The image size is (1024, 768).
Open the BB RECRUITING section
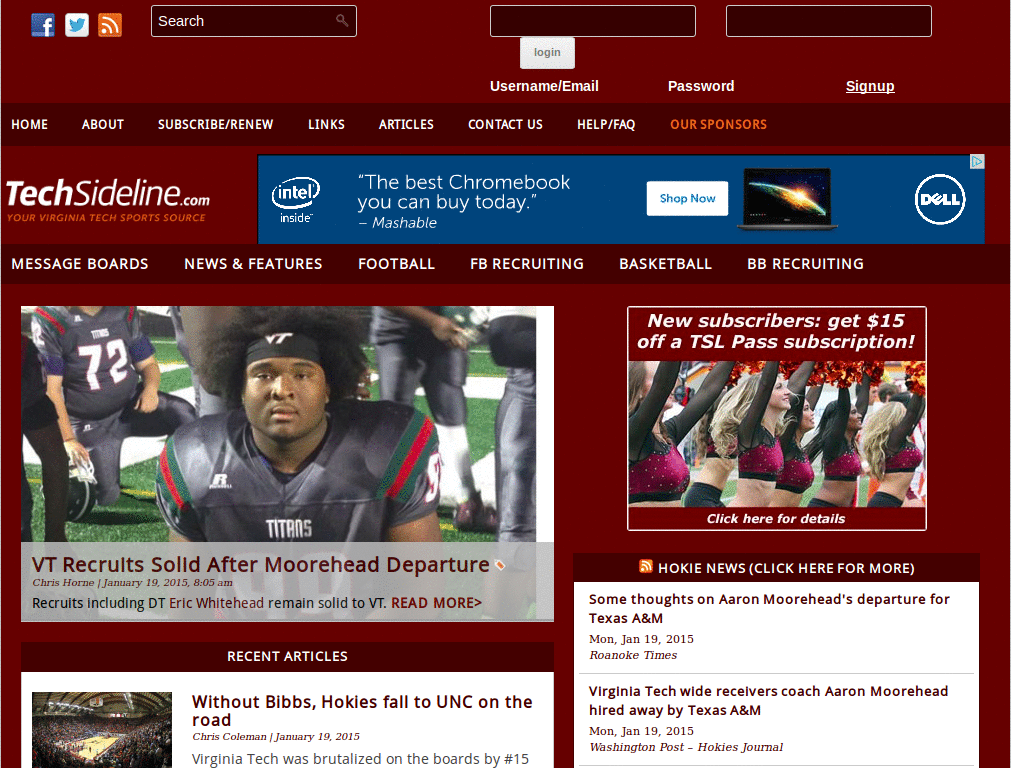805,264
